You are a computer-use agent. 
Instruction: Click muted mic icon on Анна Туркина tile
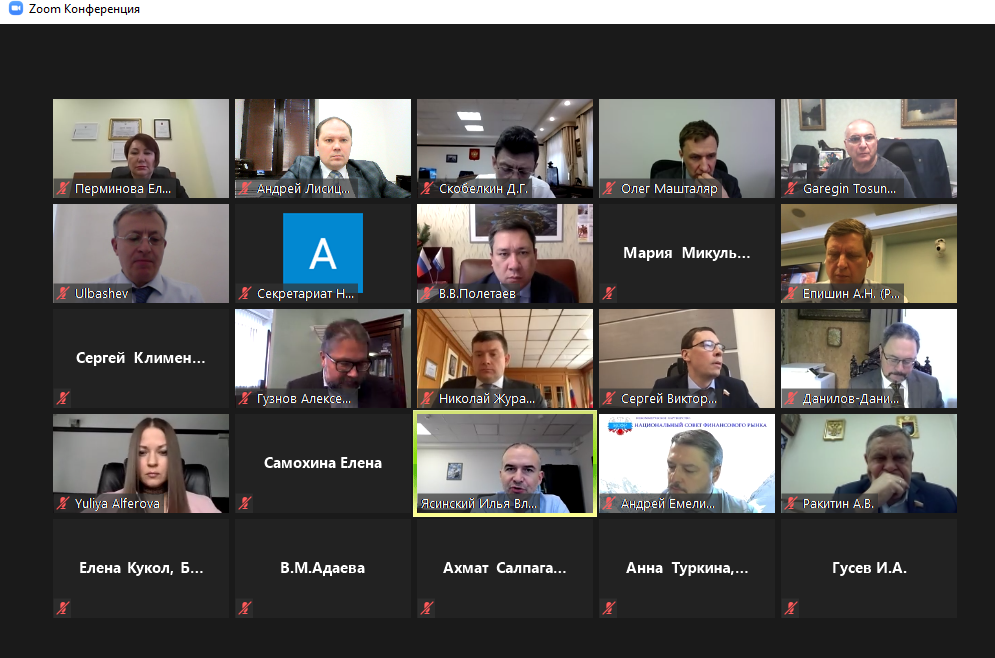[609, 608]
